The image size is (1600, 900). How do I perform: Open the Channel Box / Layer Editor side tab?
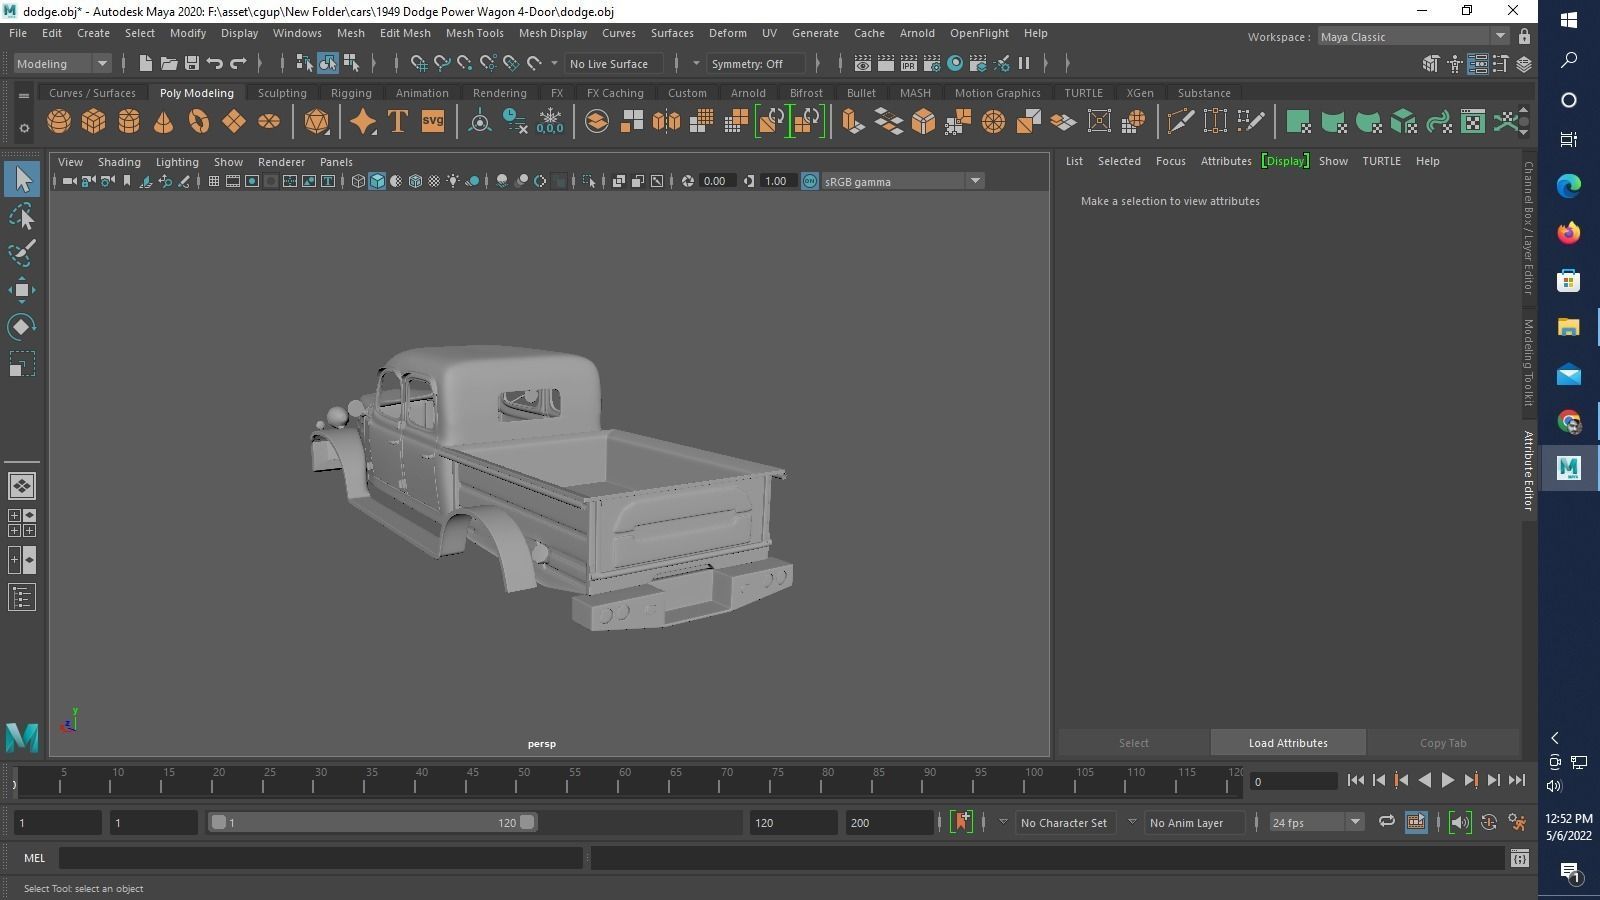point(1528,228)
